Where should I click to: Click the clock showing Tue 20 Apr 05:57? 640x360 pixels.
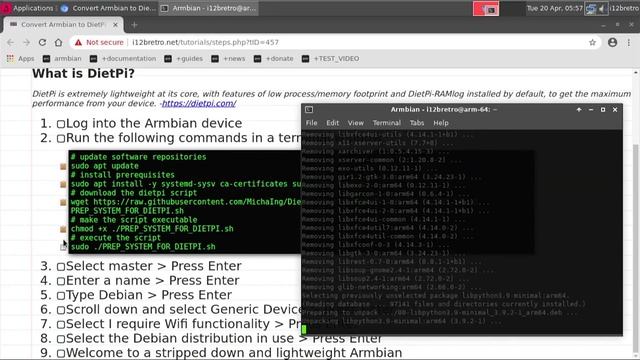[554, 8]
